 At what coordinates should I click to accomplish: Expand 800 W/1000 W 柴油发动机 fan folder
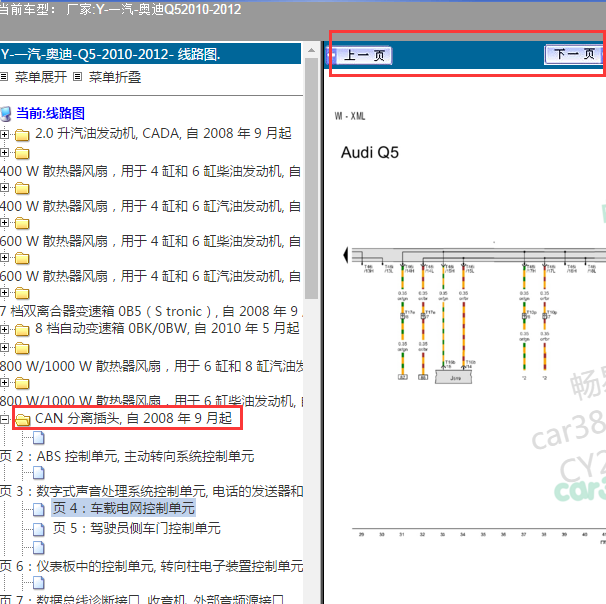(x=4, y=382)
